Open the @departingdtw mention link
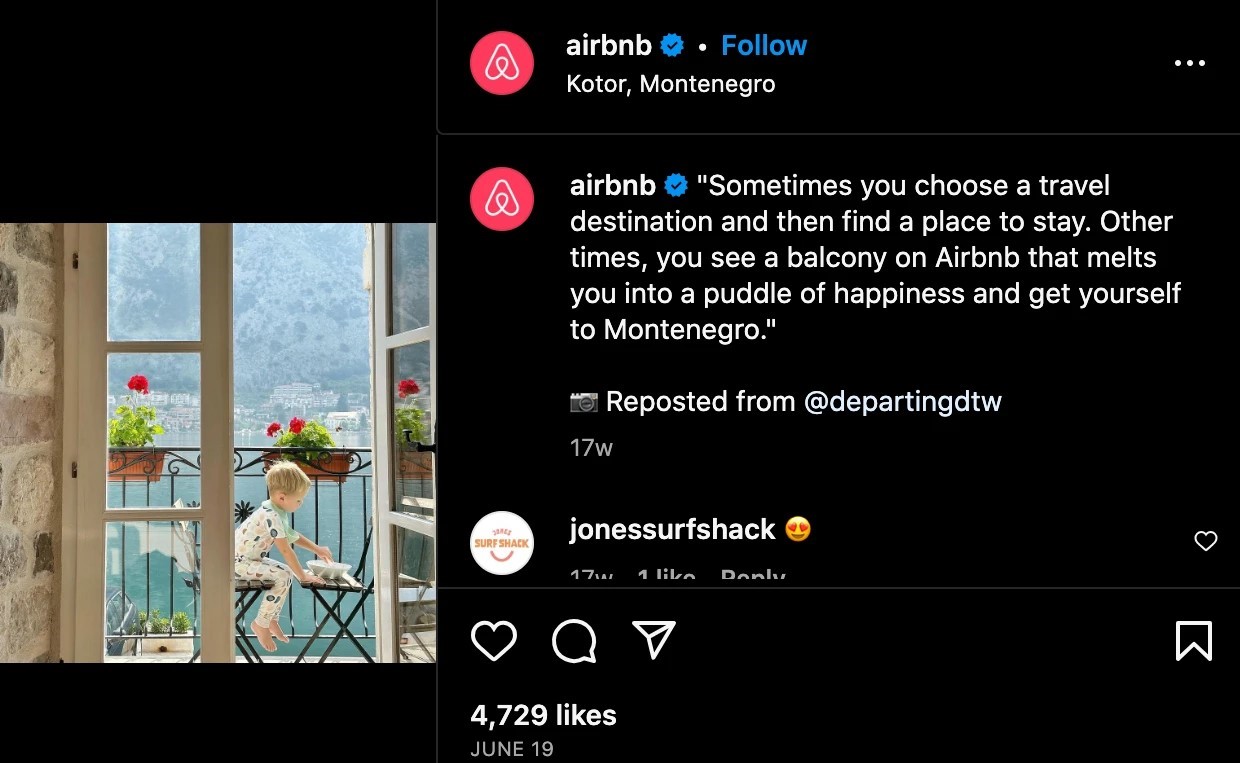1240x763 pixels. [903, 401]
